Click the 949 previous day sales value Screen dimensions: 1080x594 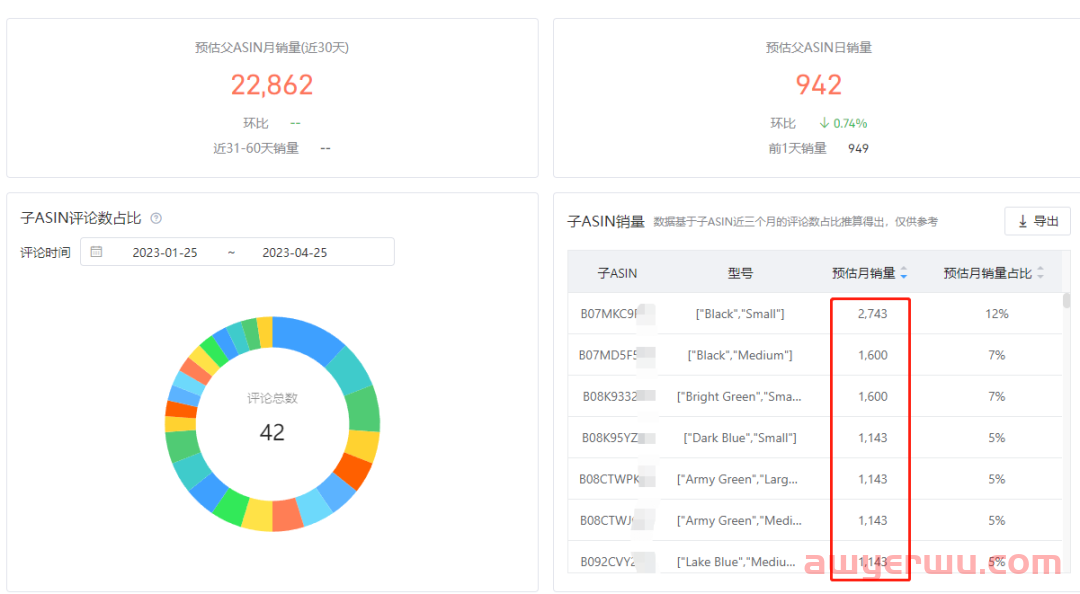tap(858, 148)
